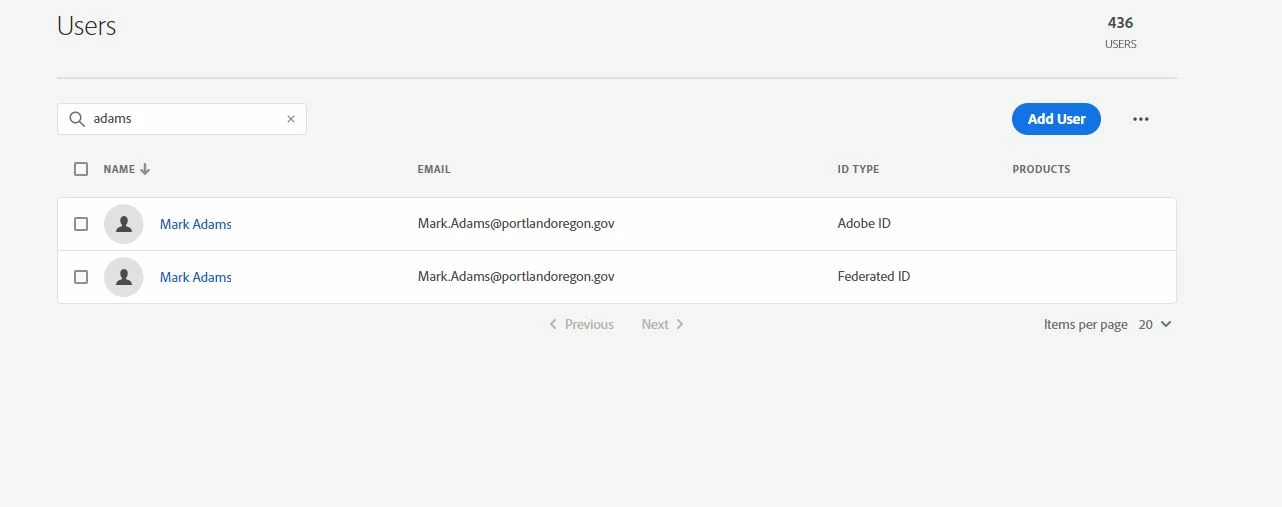Check the Federated ID Mark Adams row

click(81, 277)
